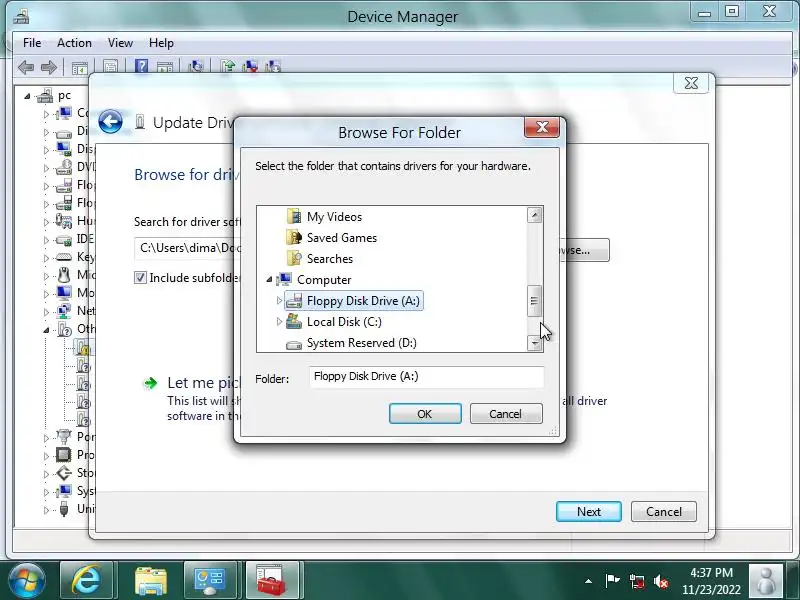Click the muted volume tray icon
This screenshot has height=600, width=800.
point(661,581)
